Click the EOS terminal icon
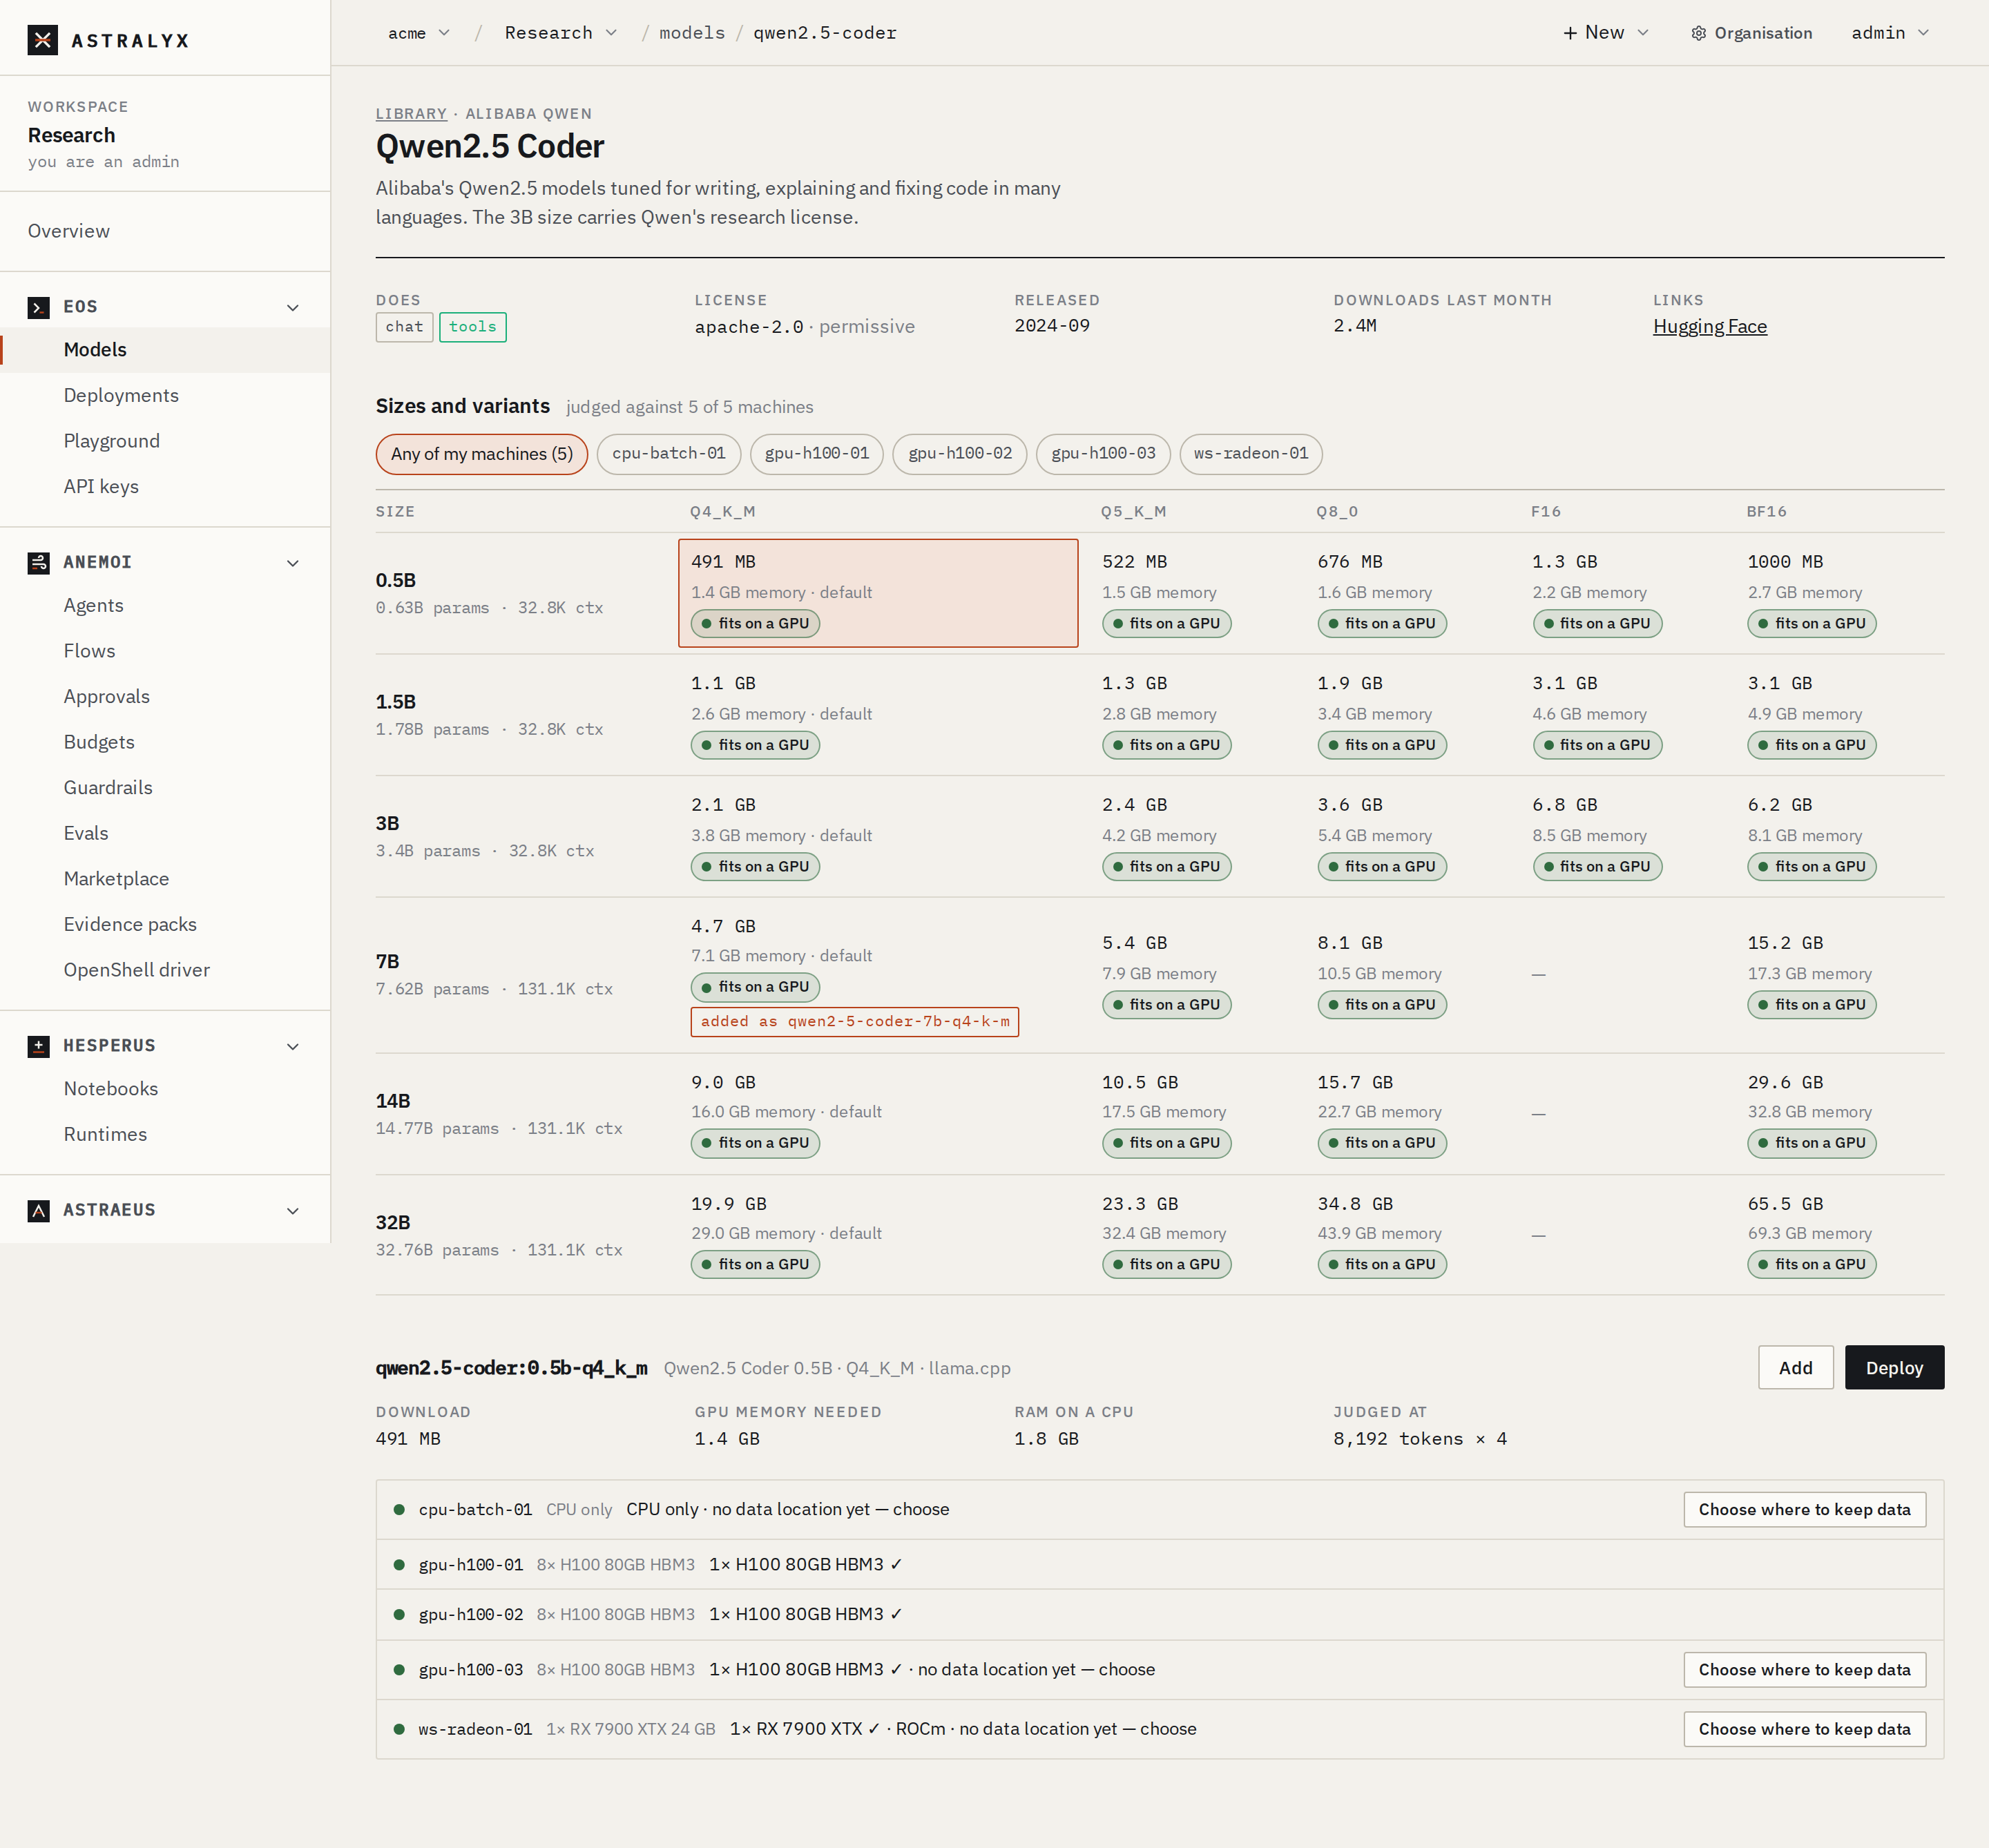This screenshot has width=1989, height=1848. point(39,307)
